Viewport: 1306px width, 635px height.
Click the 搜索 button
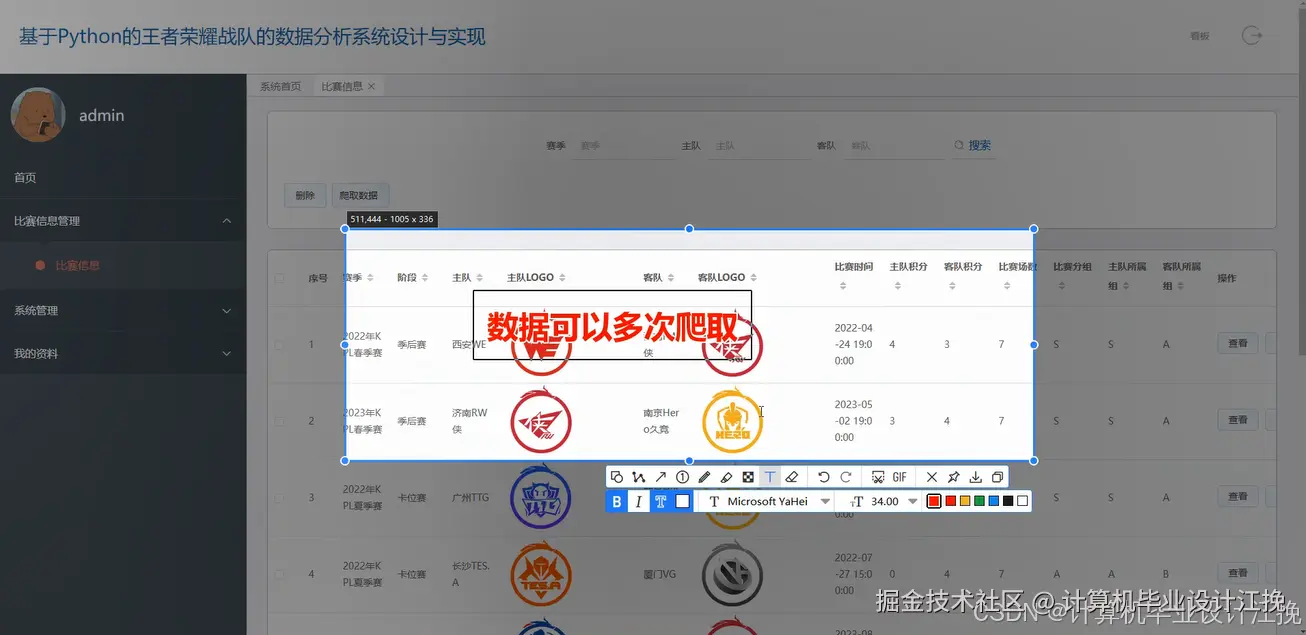pos(973,145)
